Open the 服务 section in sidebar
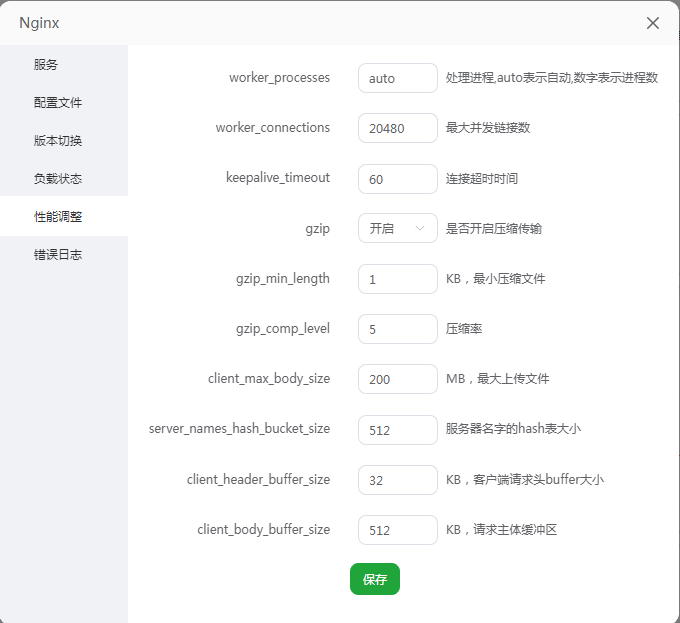This screenshot has height=623, width=680. pyautogui.click(x=46, y=65)
